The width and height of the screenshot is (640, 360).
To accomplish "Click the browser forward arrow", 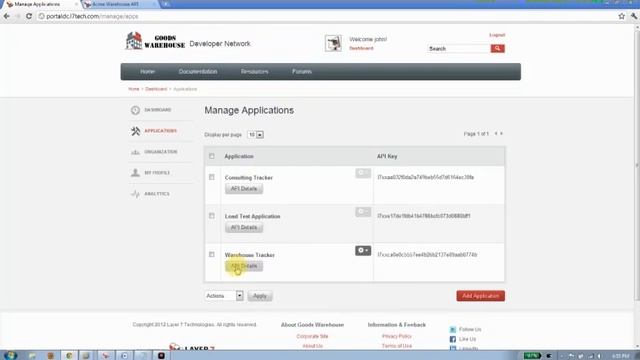I will pos(18,16).
